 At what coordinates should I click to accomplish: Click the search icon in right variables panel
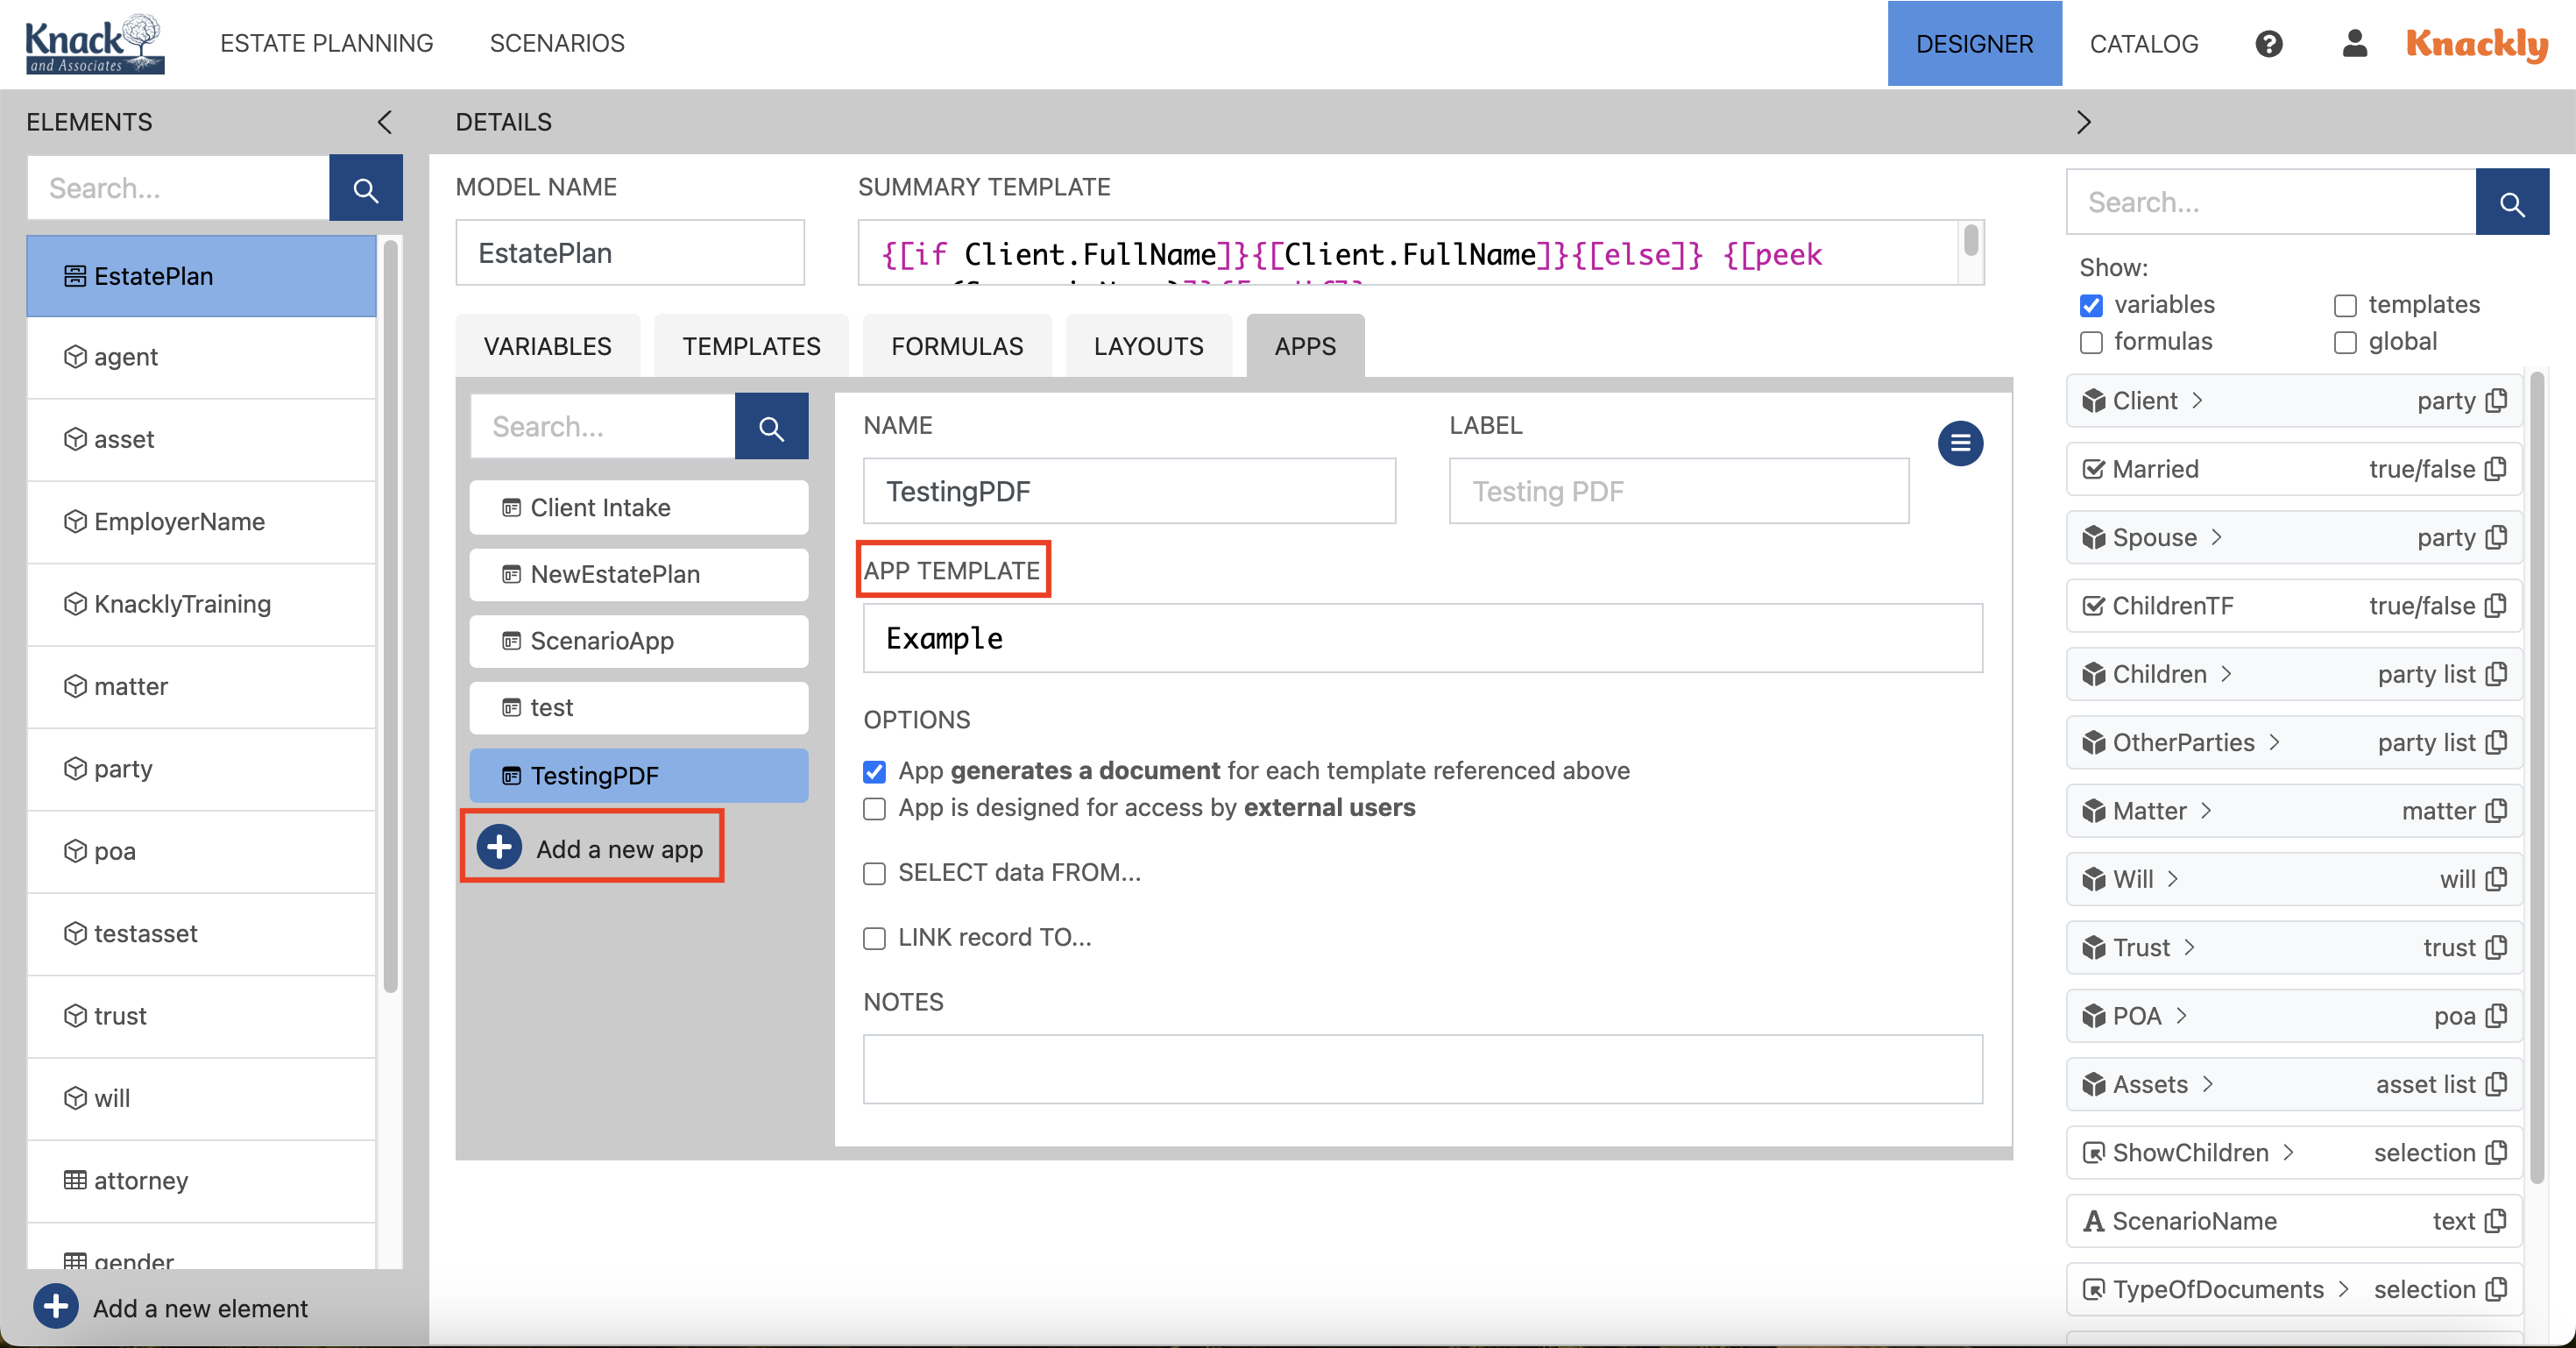pos(2513,201)
